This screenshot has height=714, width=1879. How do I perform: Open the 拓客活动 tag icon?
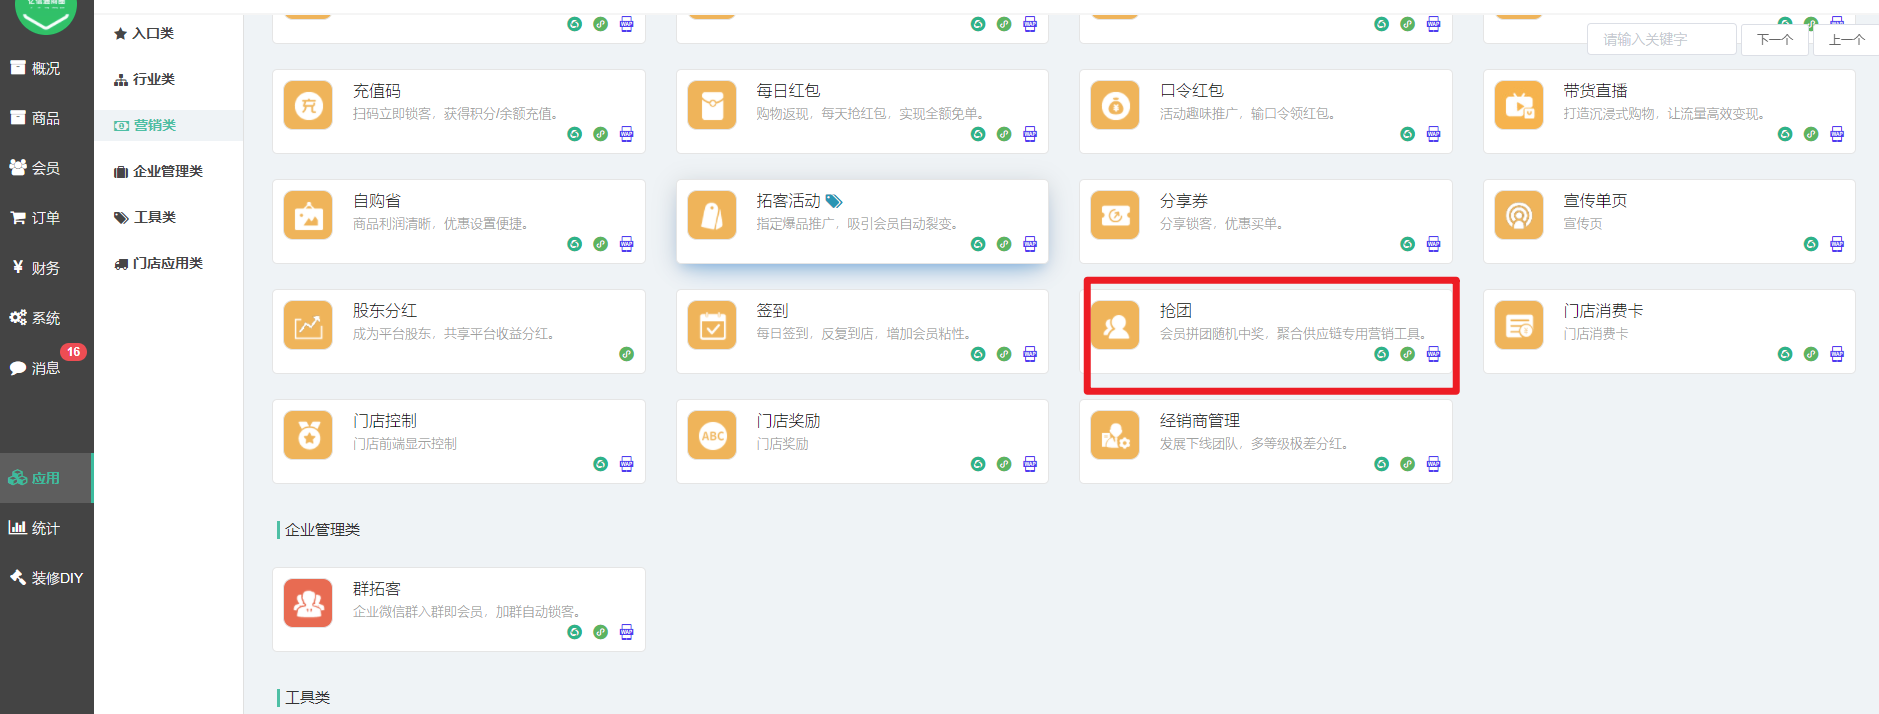[x=712, y=215]
